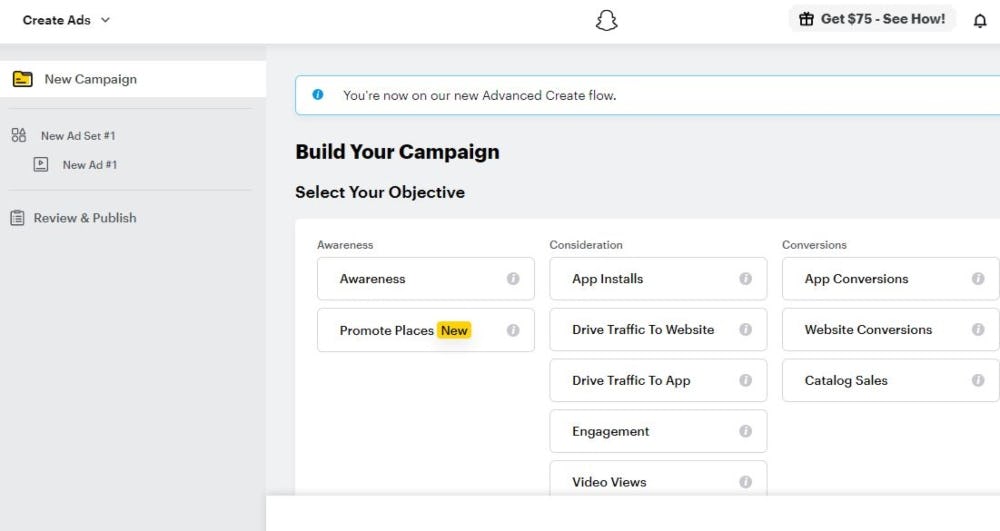Click info icon for Website Conversions
This screenshot has width=1000, height=531.
pyautogui.click(x=977, y=330)
